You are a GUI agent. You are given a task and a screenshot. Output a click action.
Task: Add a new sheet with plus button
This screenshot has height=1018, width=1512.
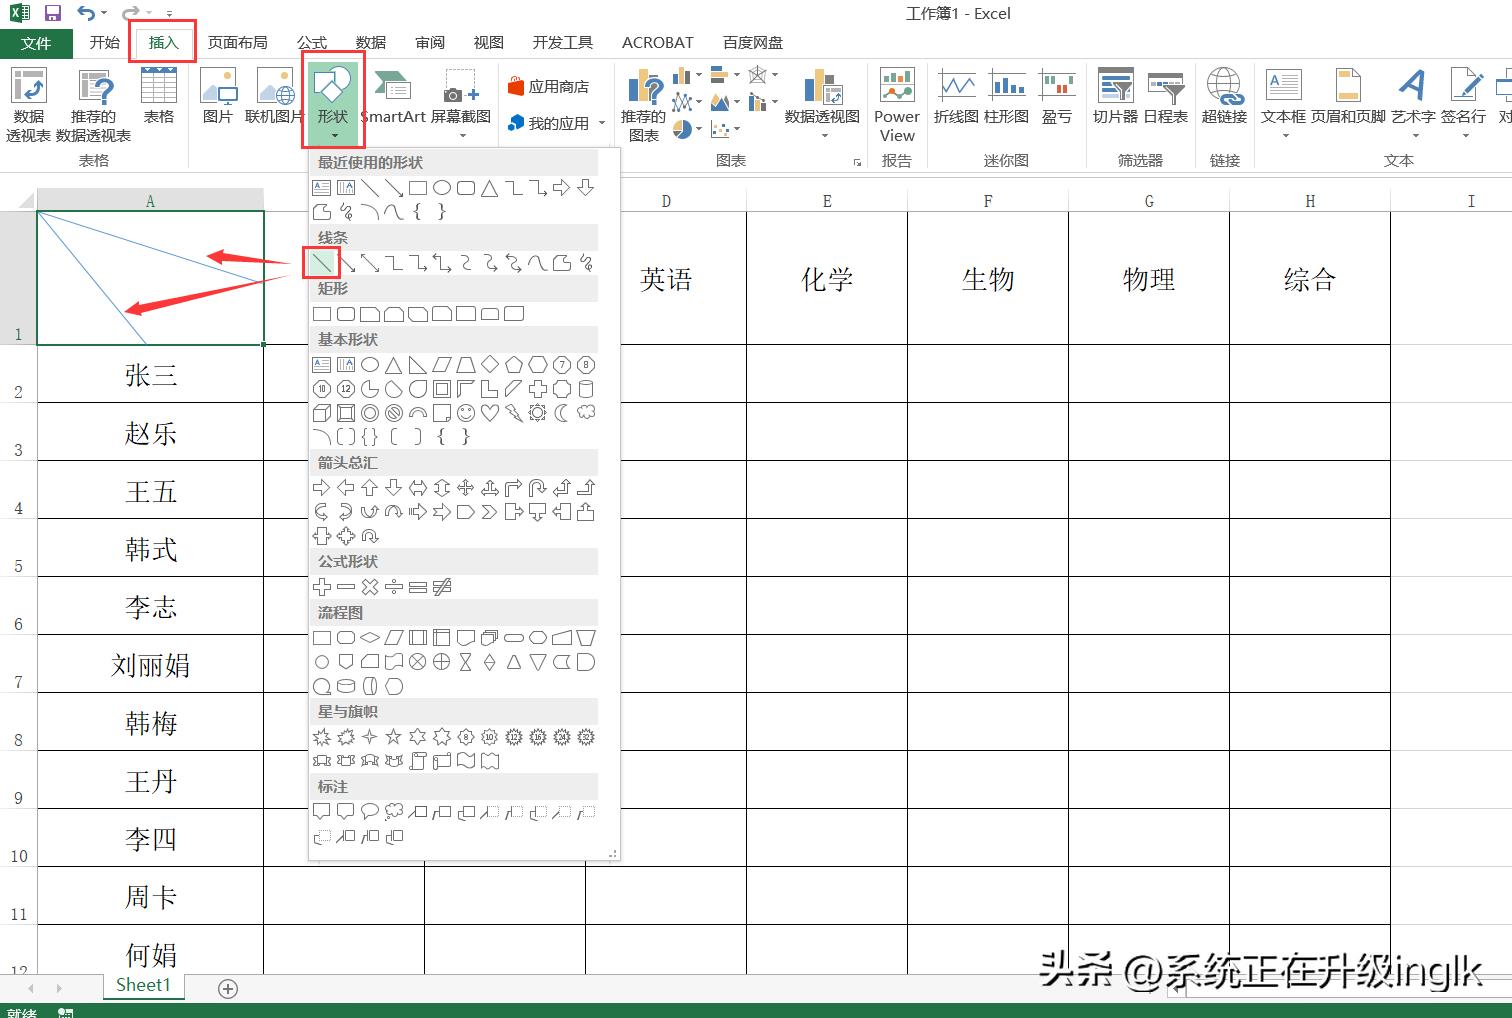[228, 989]
